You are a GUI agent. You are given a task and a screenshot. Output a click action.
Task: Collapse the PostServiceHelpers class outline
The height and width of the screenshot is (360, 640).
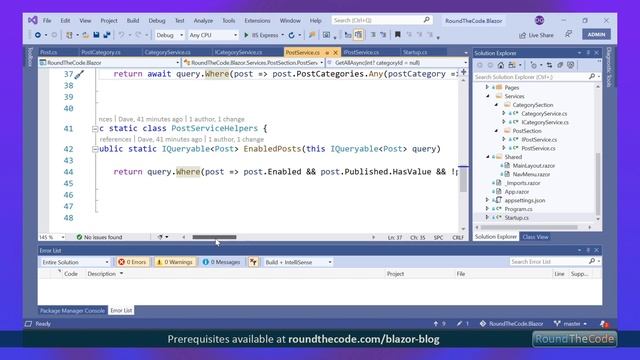(95, 129)
